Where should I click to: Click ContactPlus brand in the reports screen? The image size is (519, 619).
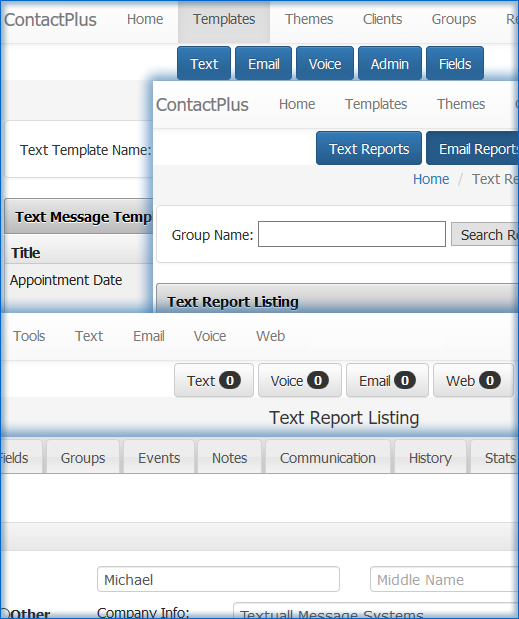tap(202, 105)
